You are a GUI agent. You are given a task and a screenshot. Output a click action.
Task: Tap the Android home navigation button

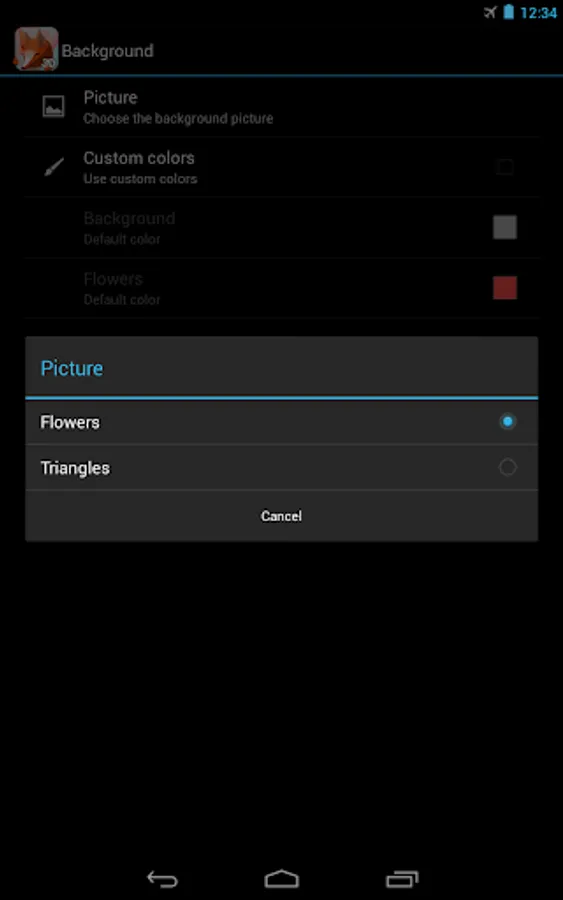coord(281,879)
